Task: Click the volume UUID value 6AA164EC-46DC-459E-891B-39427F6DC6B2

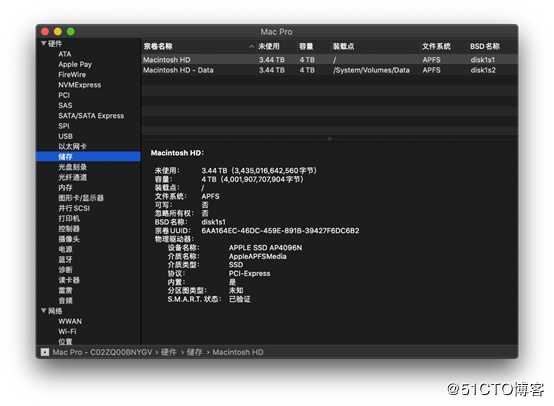Action: pyautogui.click(x=280, y=231)
